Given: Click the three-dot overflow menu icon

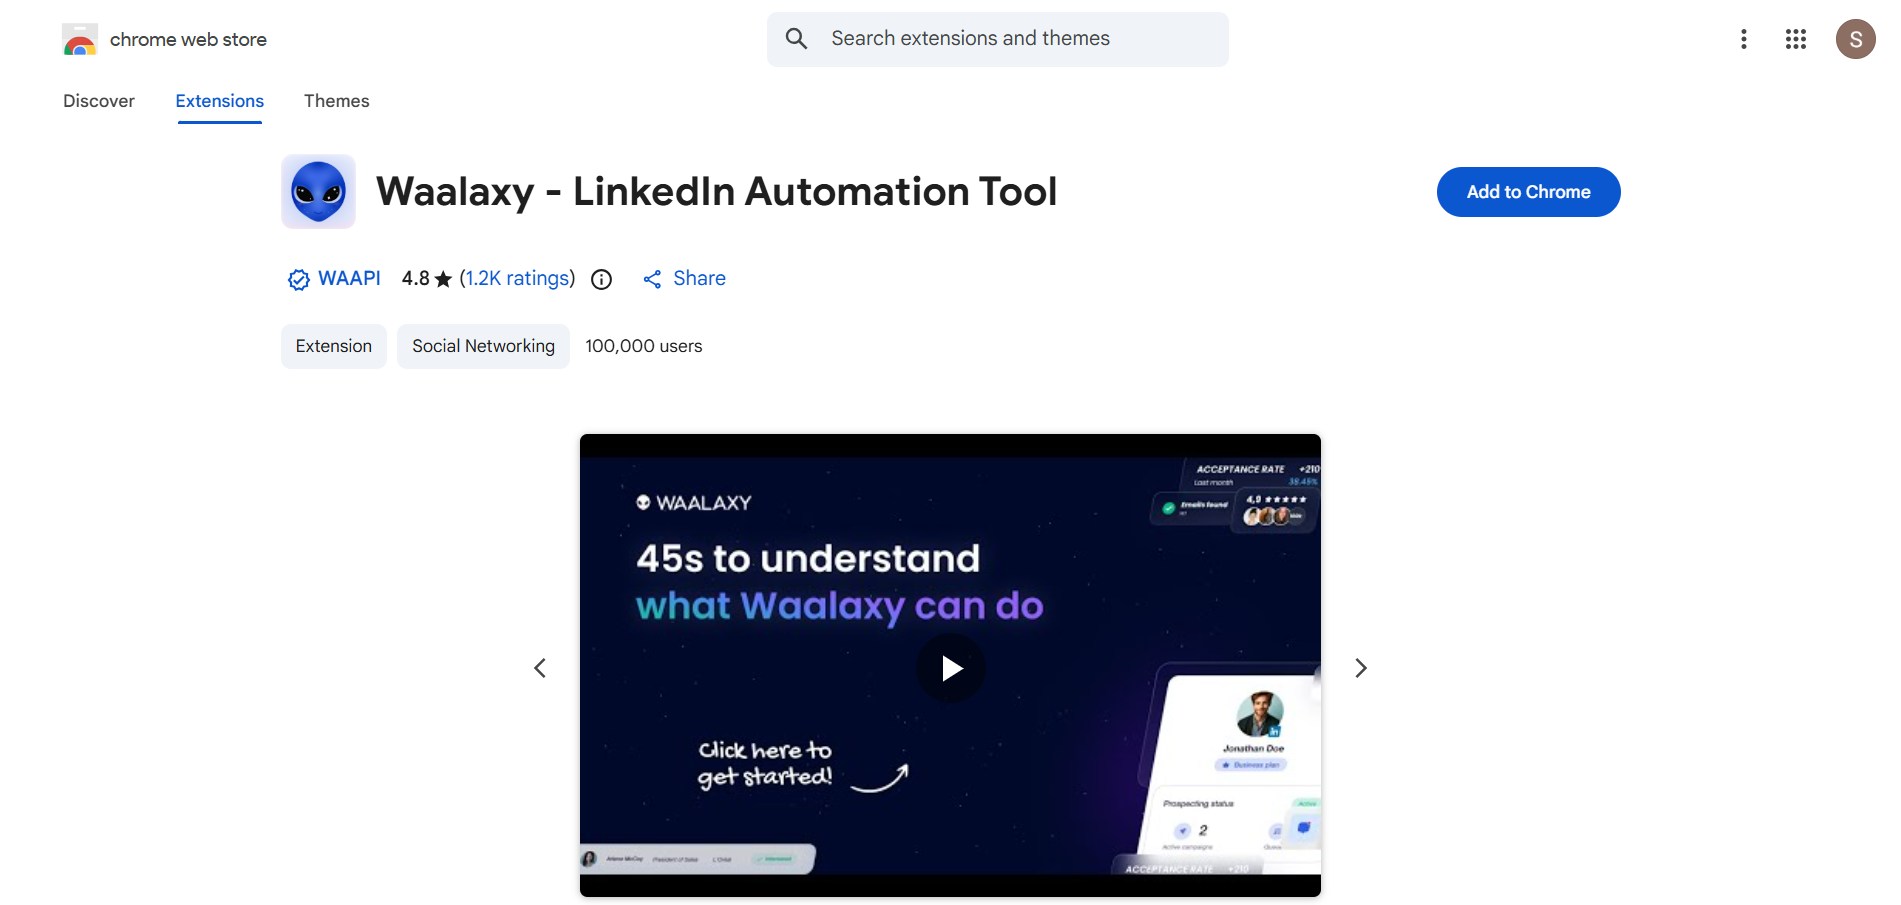Looking at the screenshot, I should 1744,39.
